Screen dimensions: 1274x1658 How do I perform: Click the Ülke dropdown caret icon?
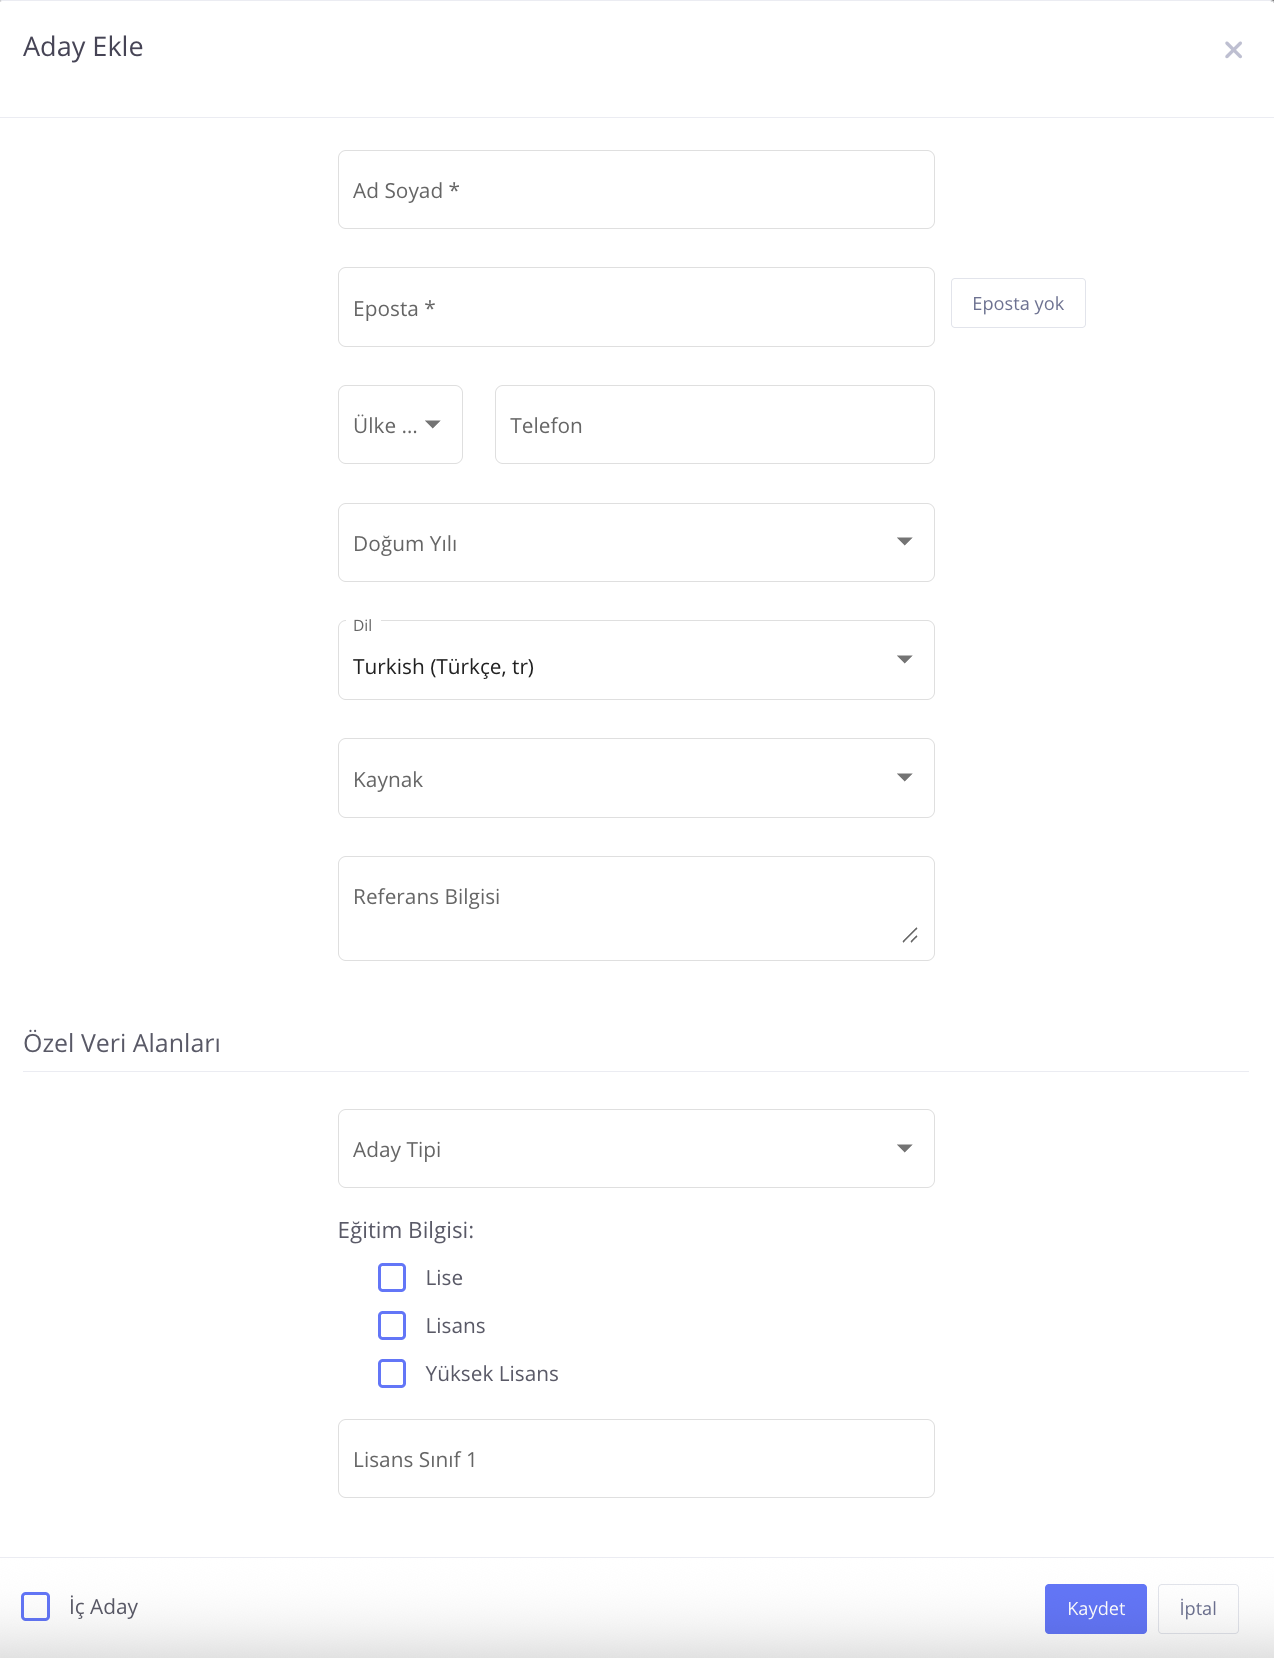(x=433, y=425)
